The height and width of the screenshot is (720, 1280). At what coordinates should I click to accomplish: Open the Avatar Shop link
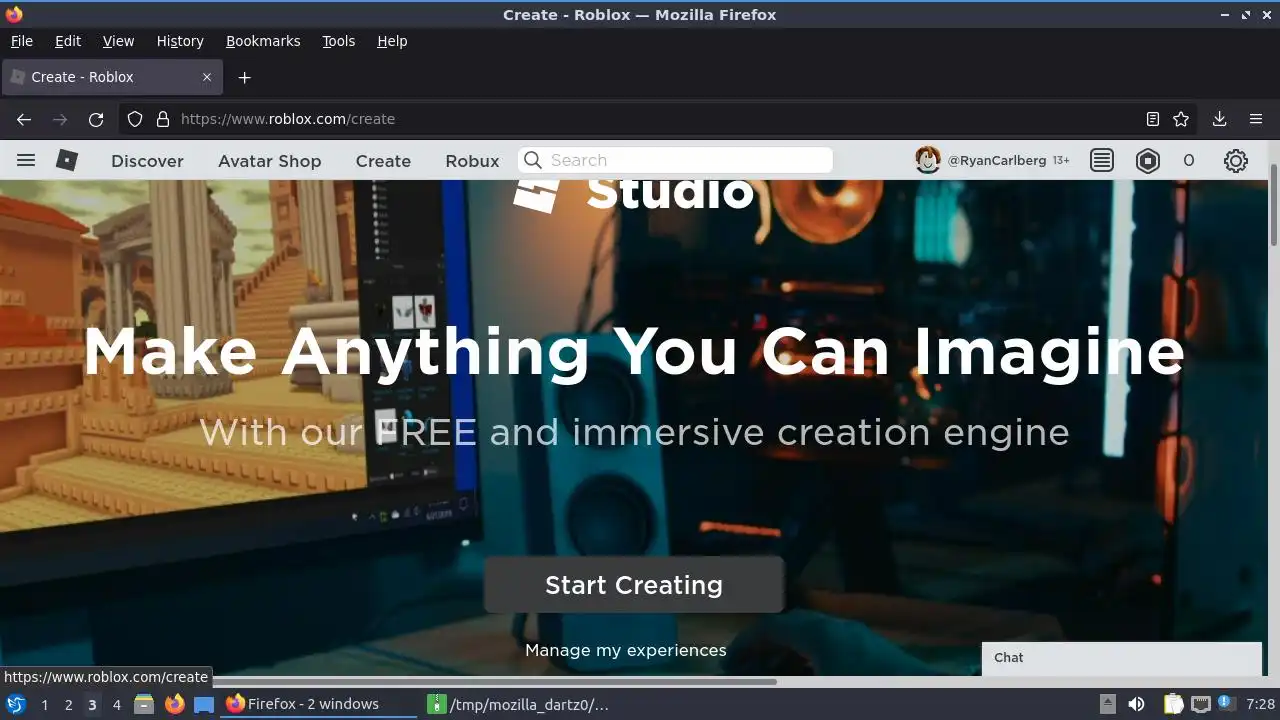(x=269, y=161)
